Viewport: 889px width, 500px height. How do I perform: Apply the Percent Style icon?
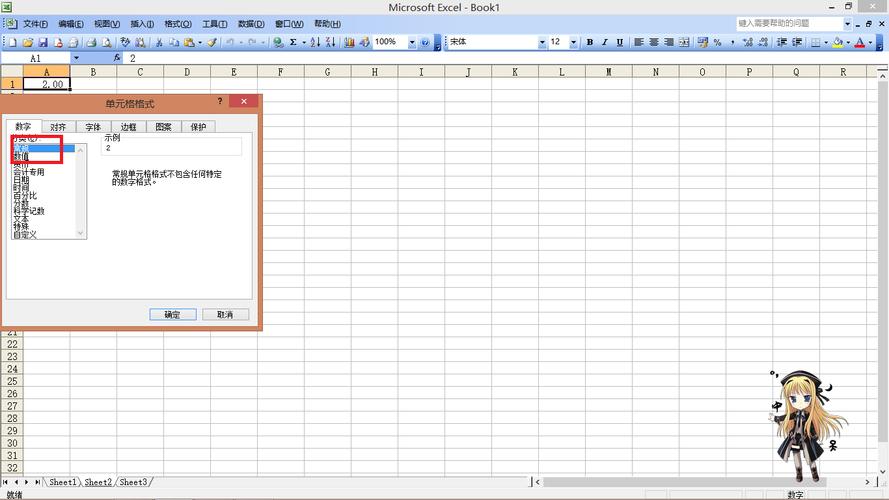pyautogui.click(x=717, y=42)
